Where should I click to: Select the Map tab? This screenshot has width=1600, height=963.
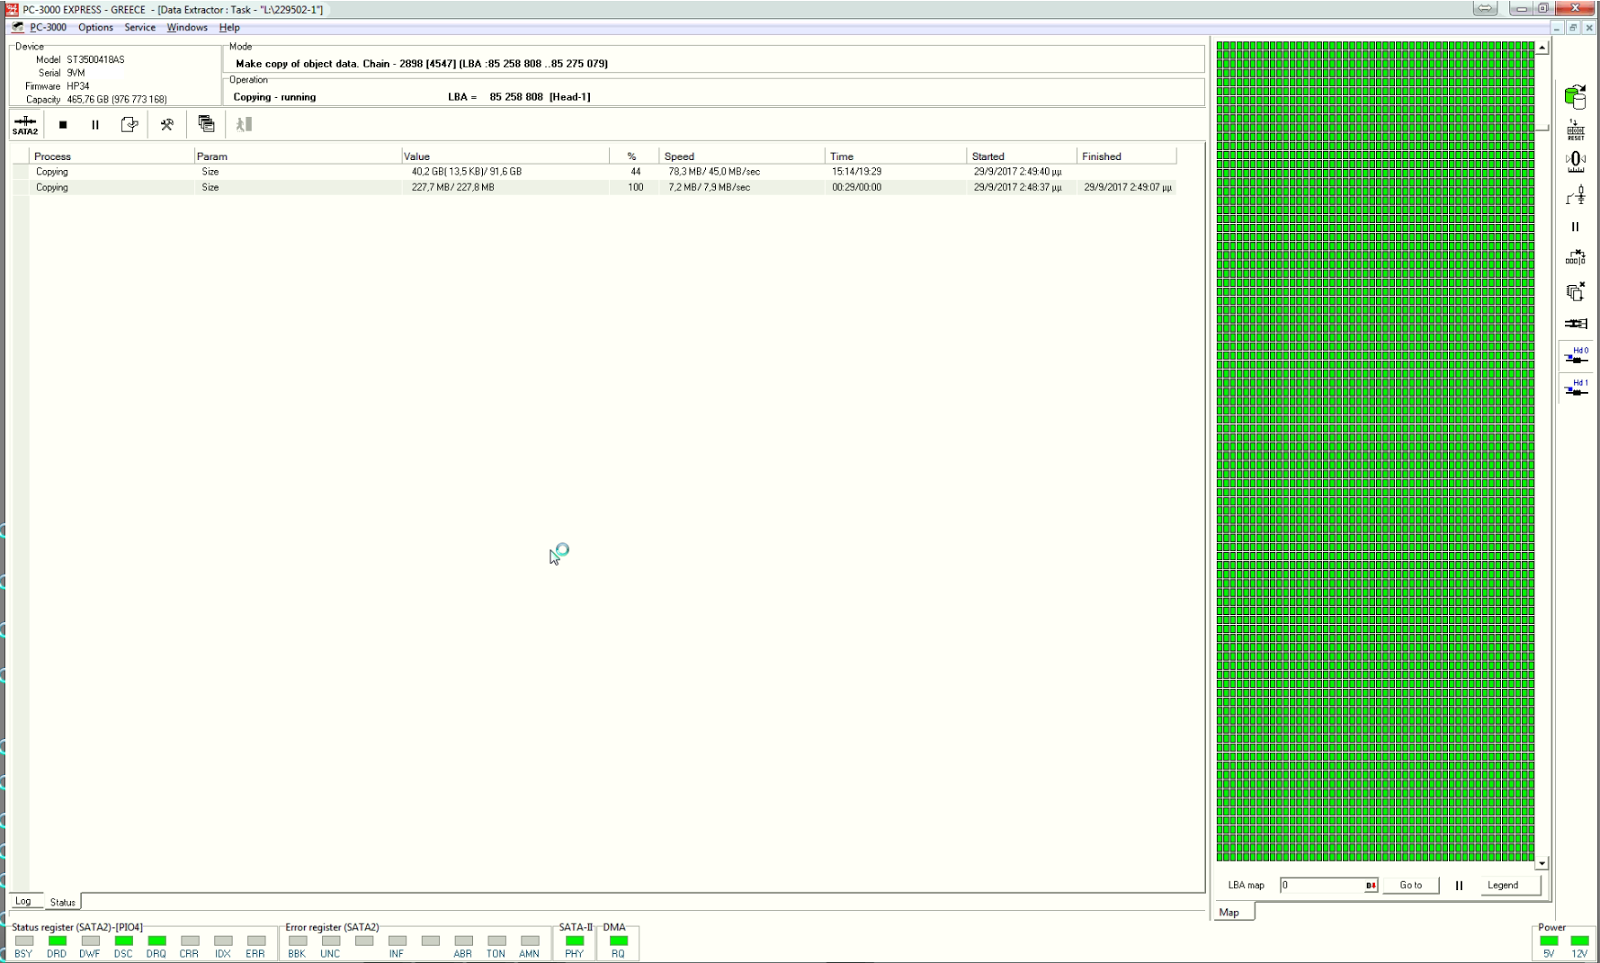click(1230, 912)
